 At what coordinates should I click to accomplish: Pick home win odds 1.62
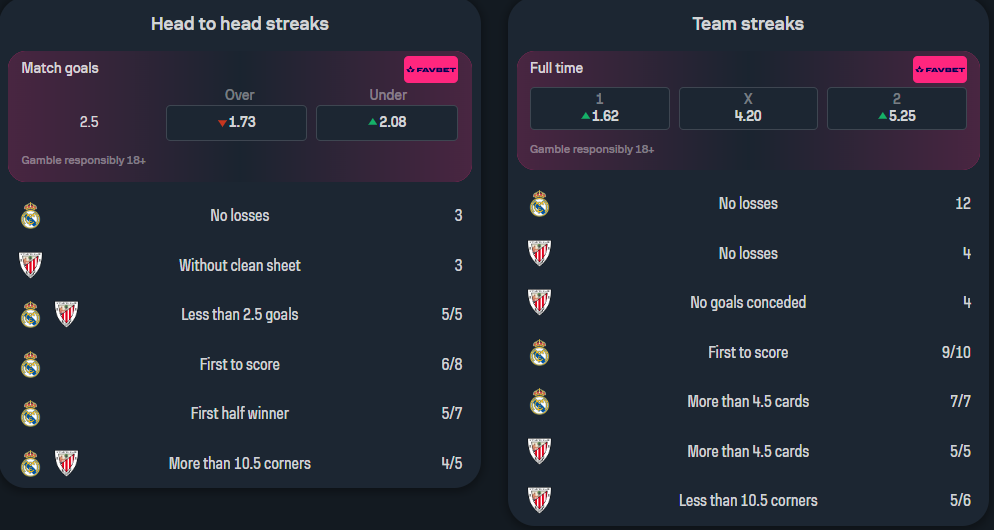pyautogui.click(x=600, y=109)
